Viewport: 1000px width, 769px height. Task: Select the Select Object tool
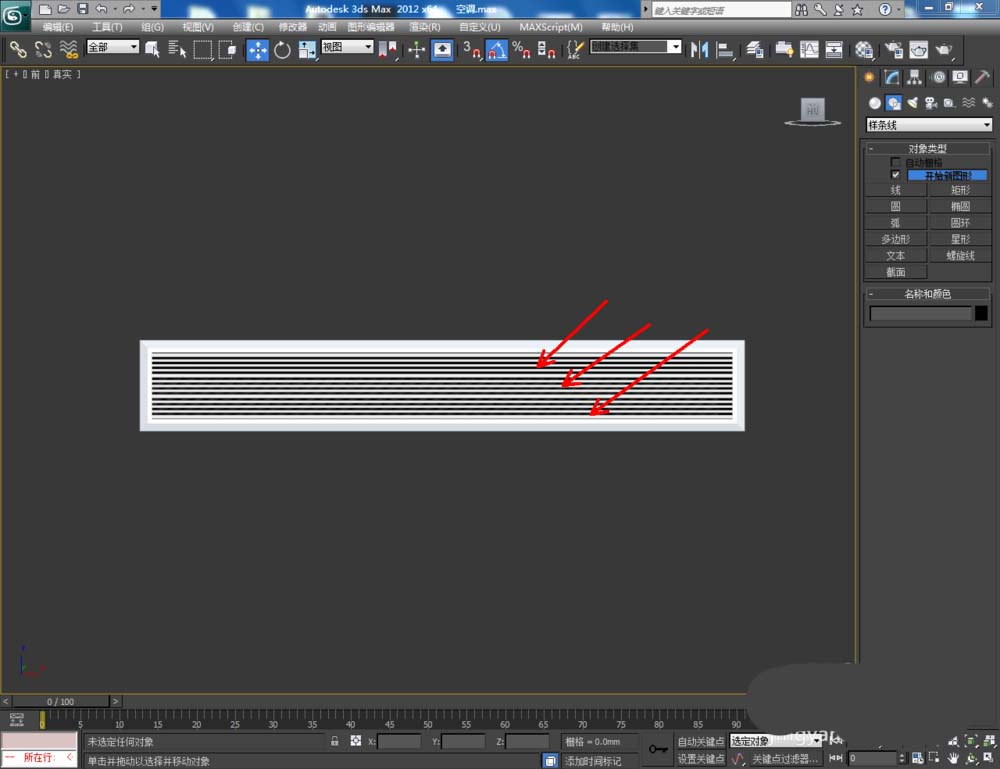(x=152, y=50)
